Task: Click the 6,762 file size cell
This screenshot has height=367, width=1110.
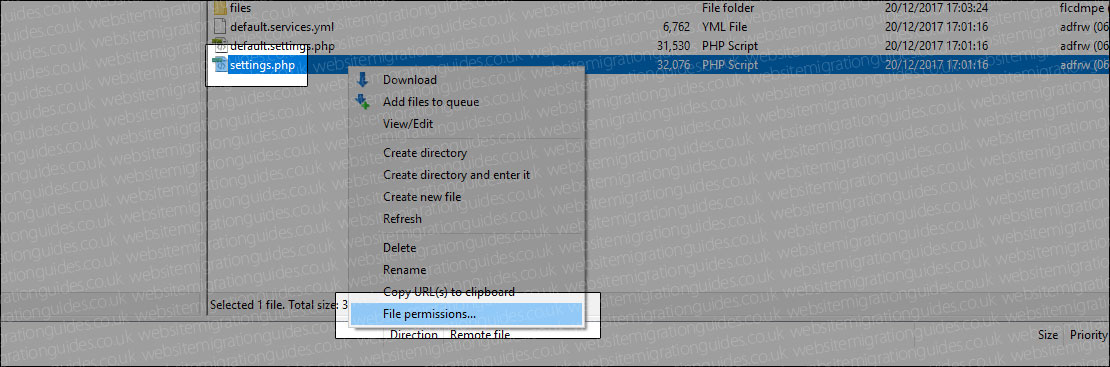Action: [x=676, y=27]
